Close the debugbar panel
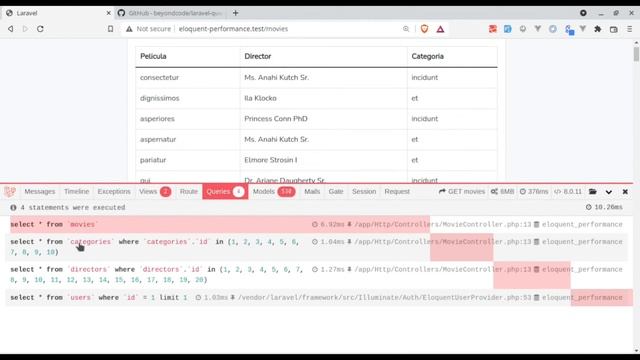The image size is (640, 360). click(625, 191)
